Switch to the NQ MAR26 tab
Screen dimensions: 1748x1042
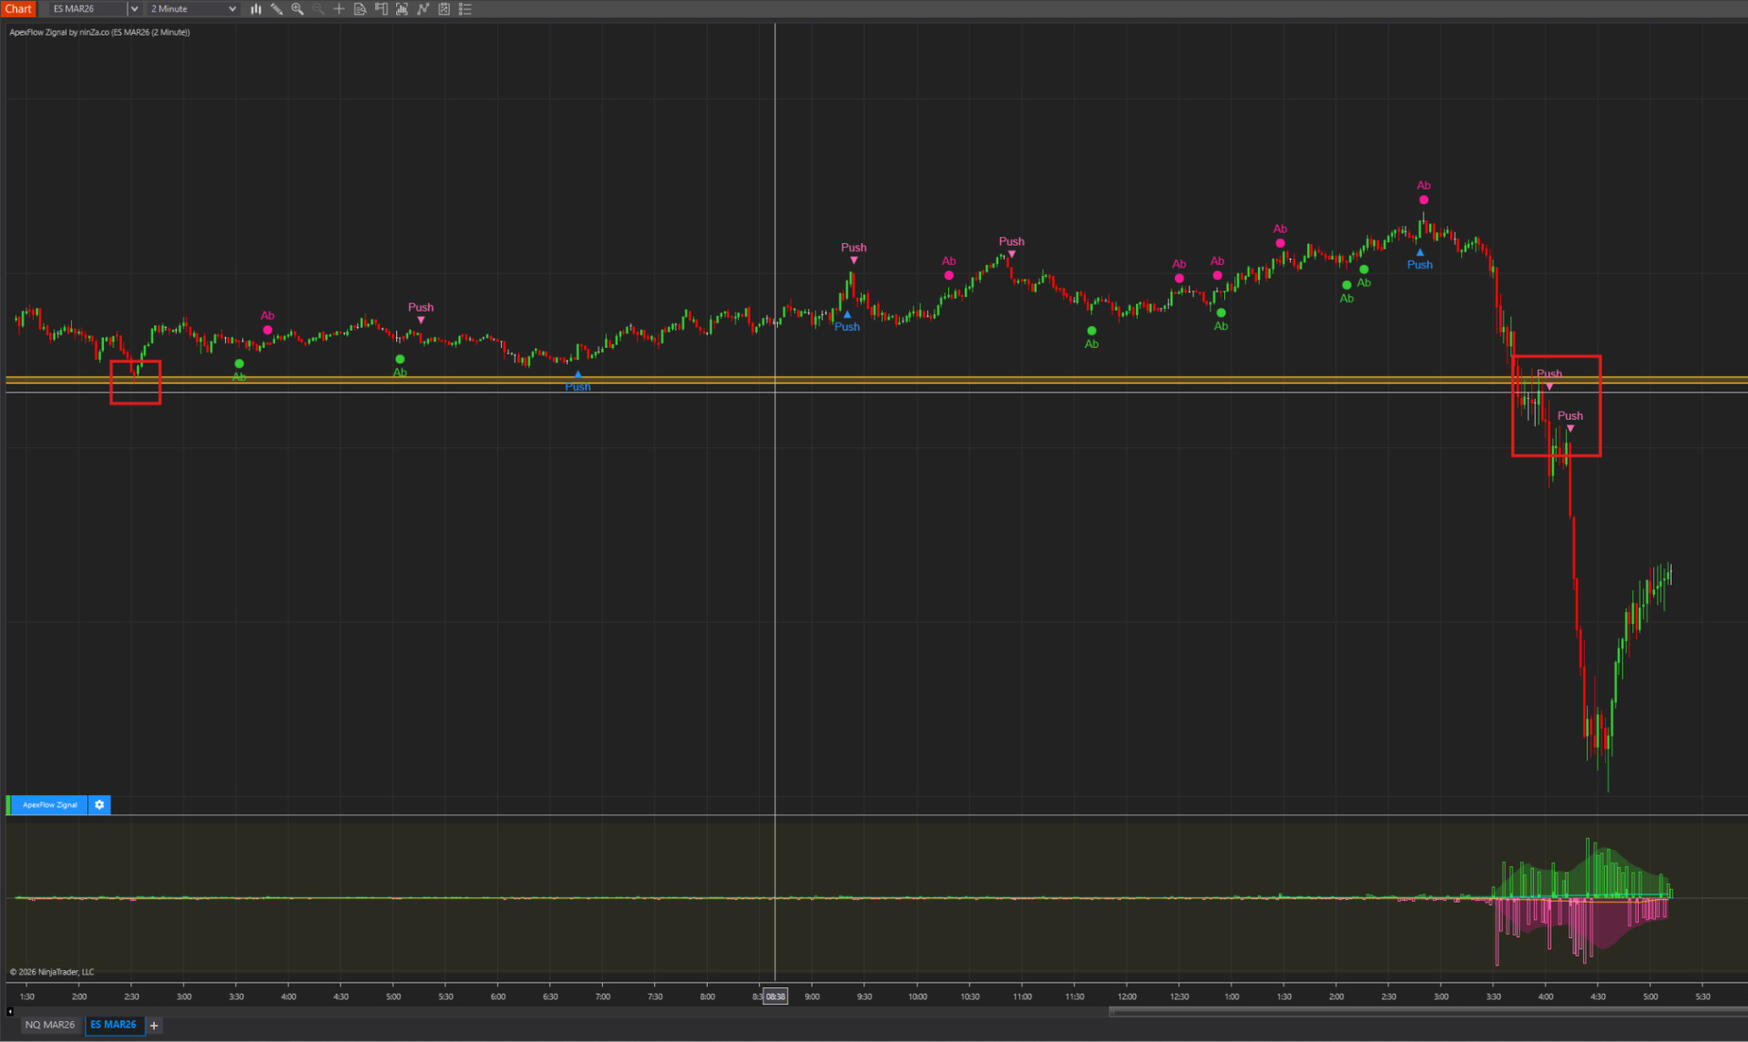(x=50, y=1025)
